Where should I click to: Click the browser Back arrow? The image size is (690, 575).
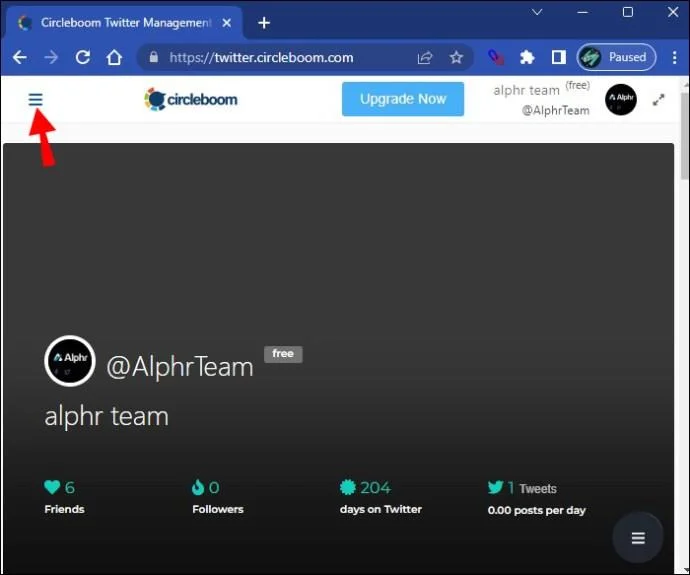20,57
